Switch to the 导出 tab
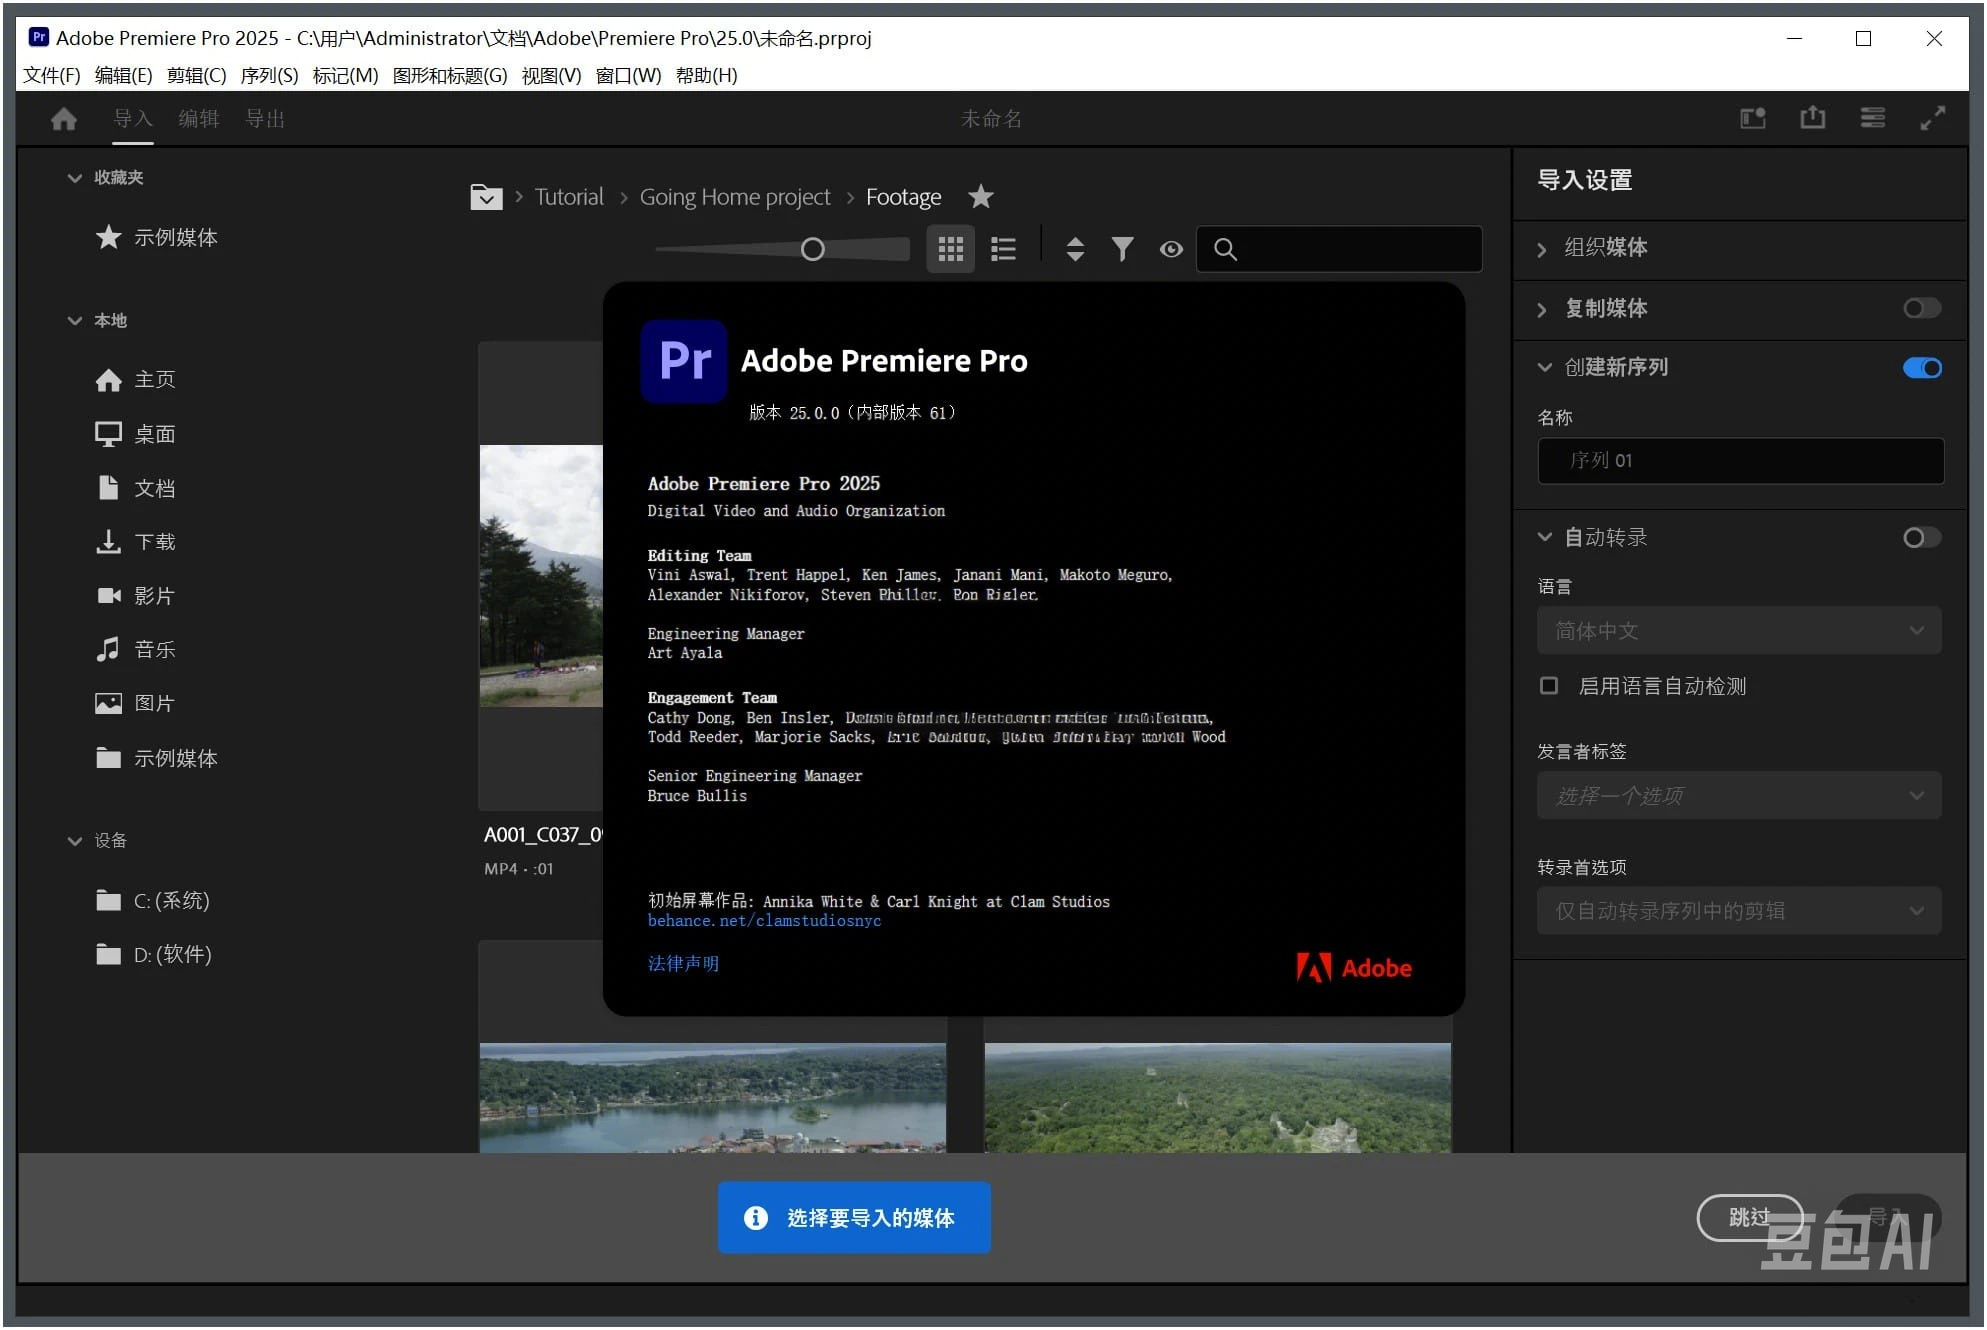The image size is (1987, 1330). coord(265,119)
